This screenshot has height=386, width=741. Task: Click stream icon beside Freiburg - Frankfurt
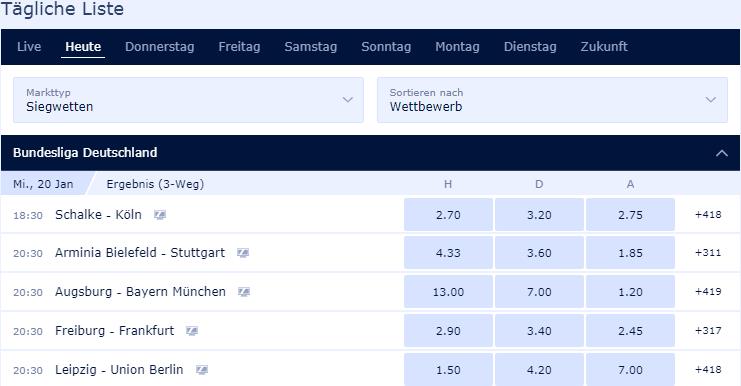coord(192,331)
